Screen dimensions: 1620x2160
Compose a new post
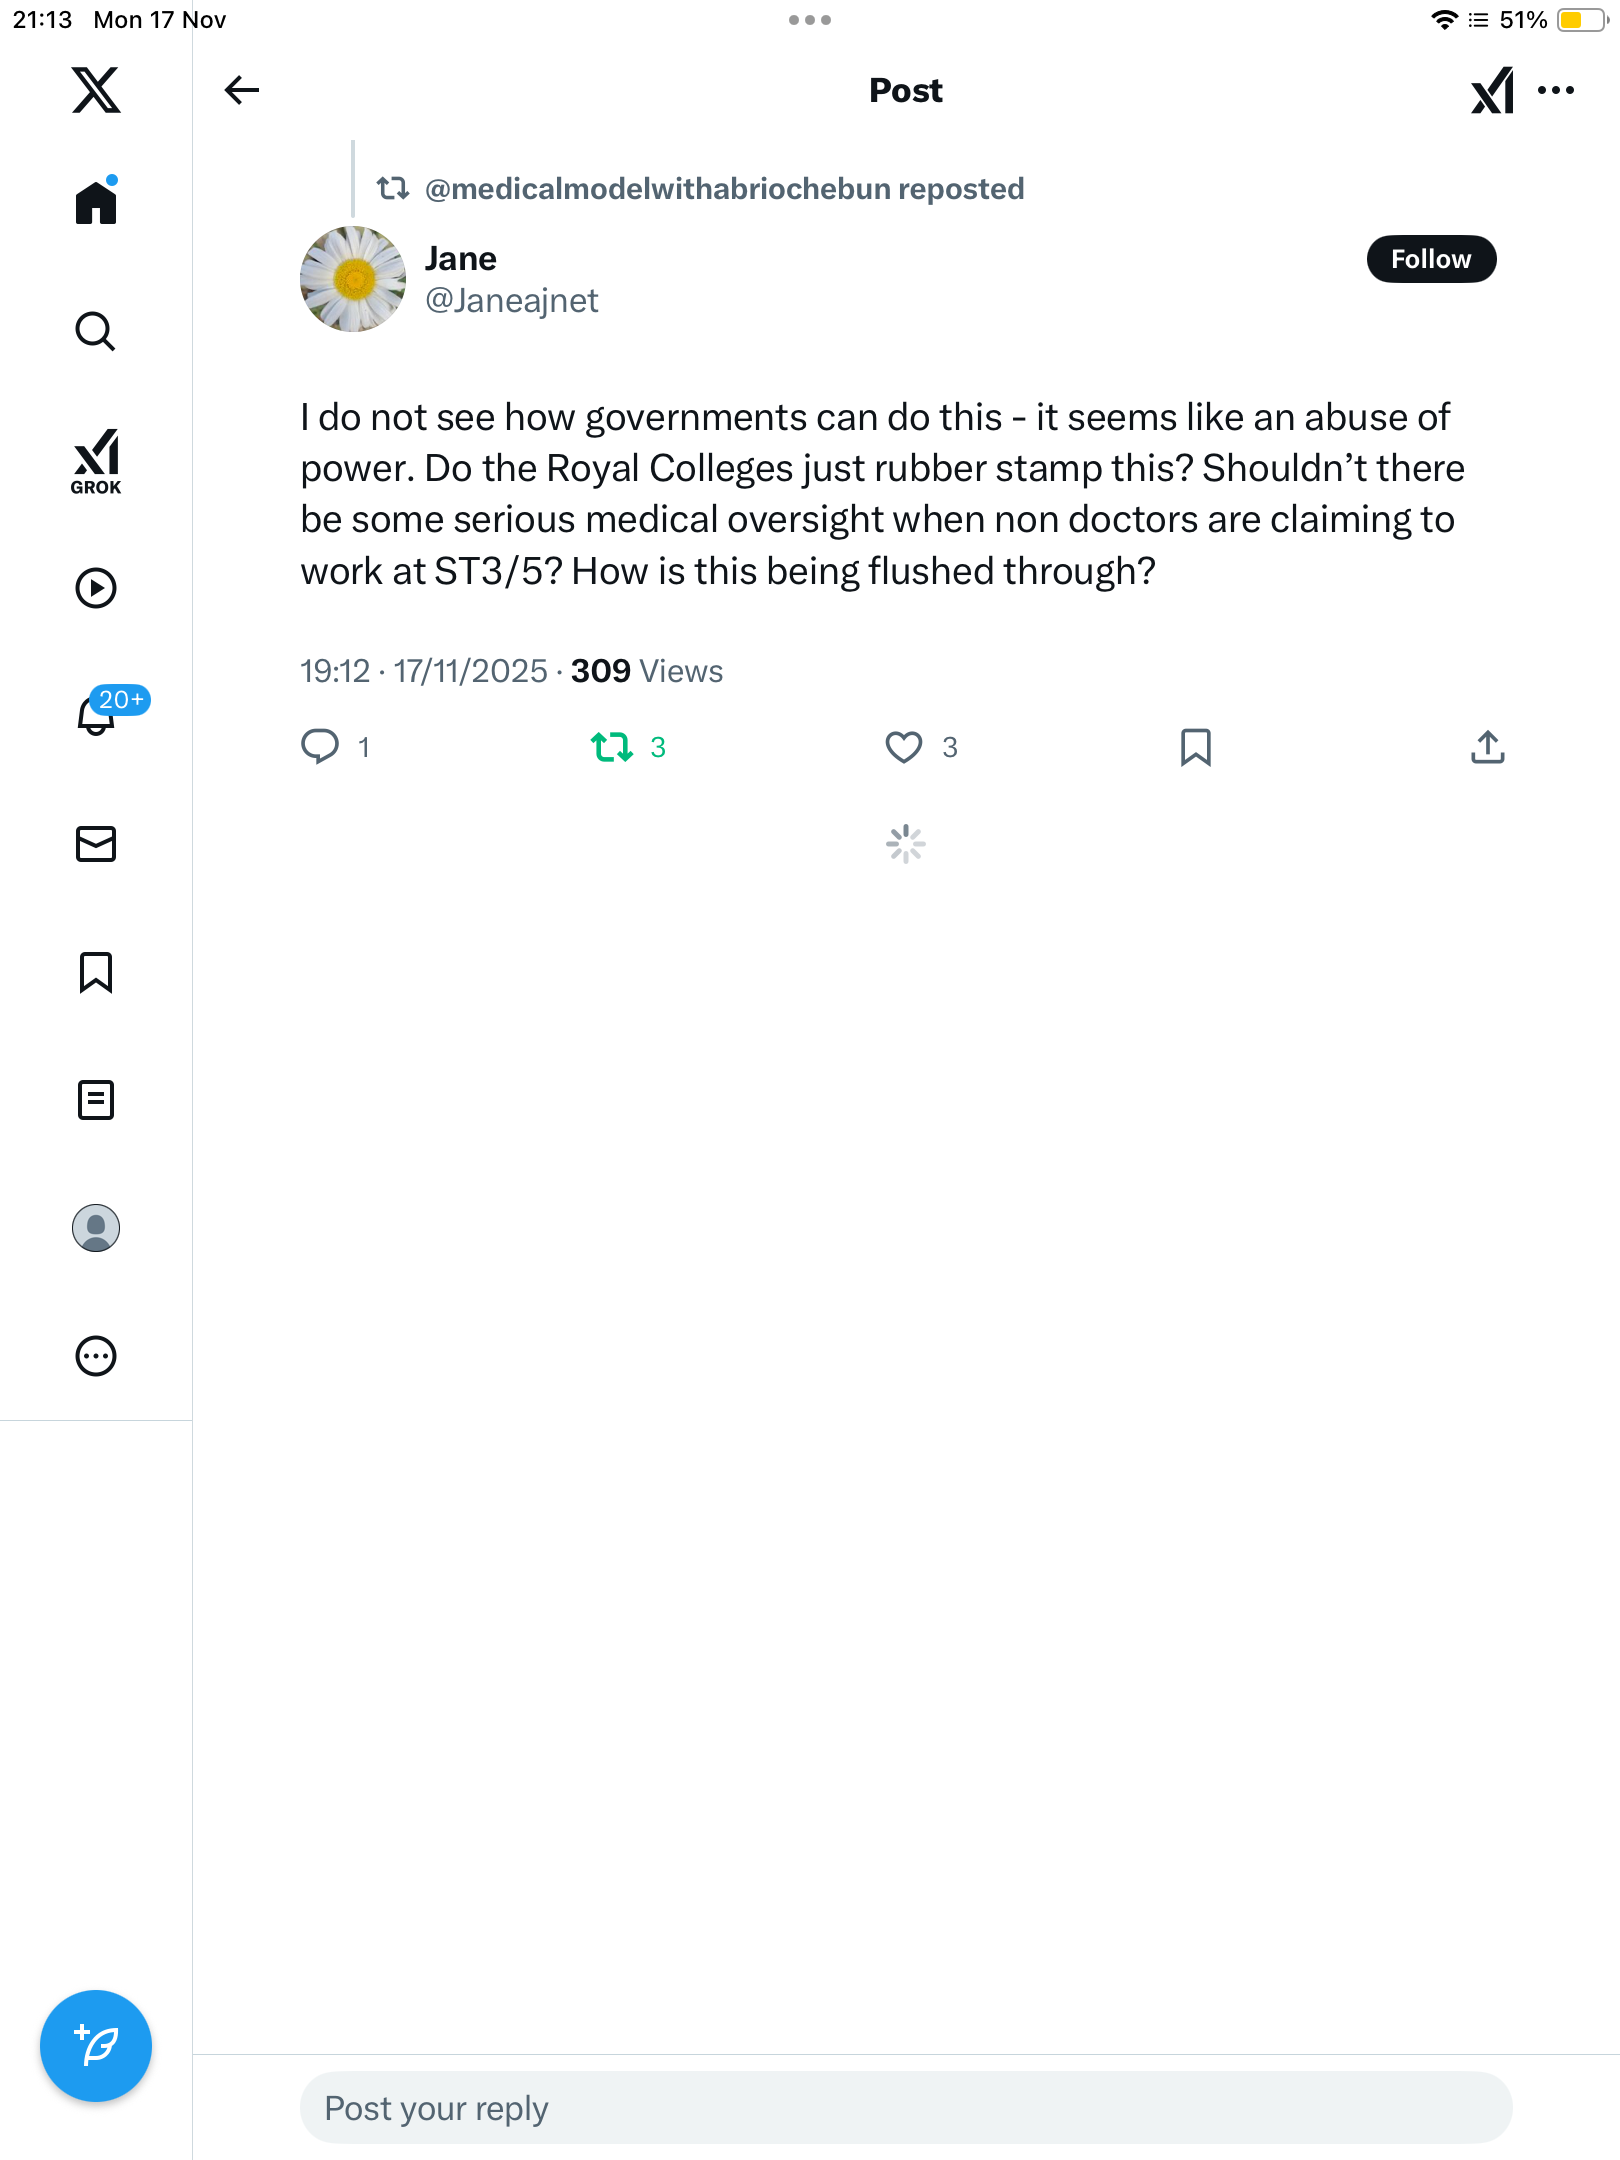[x=96, y=2046]
